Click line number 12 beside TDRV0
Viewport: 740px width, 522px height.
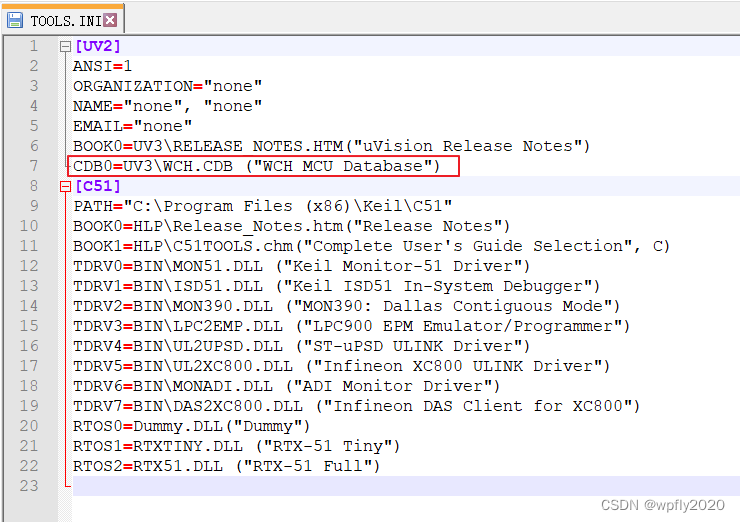(29, 266)
